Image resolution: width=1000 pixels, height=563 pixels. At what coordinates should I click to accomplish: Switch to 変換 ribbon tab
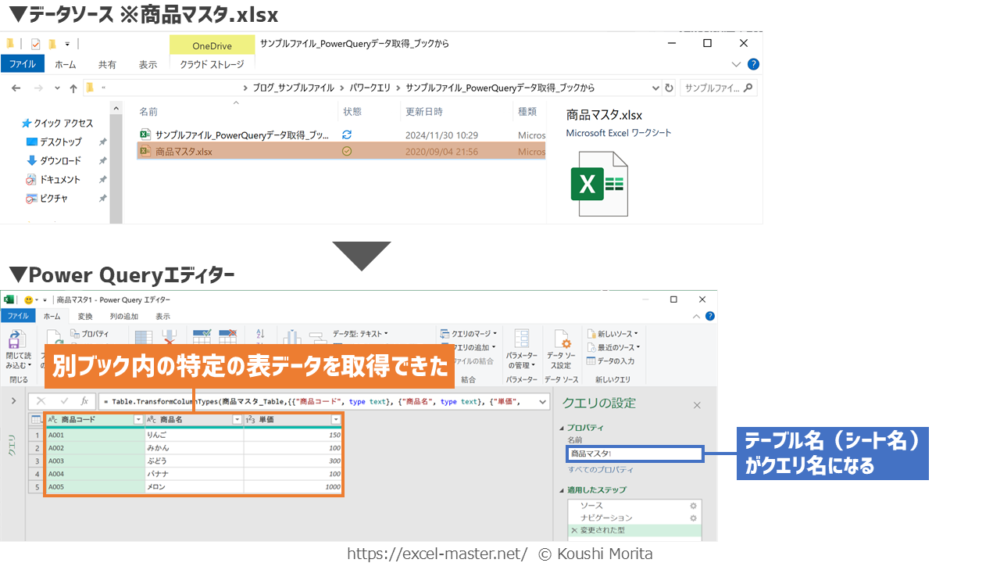pyautogui.click(x=85, y=316)
